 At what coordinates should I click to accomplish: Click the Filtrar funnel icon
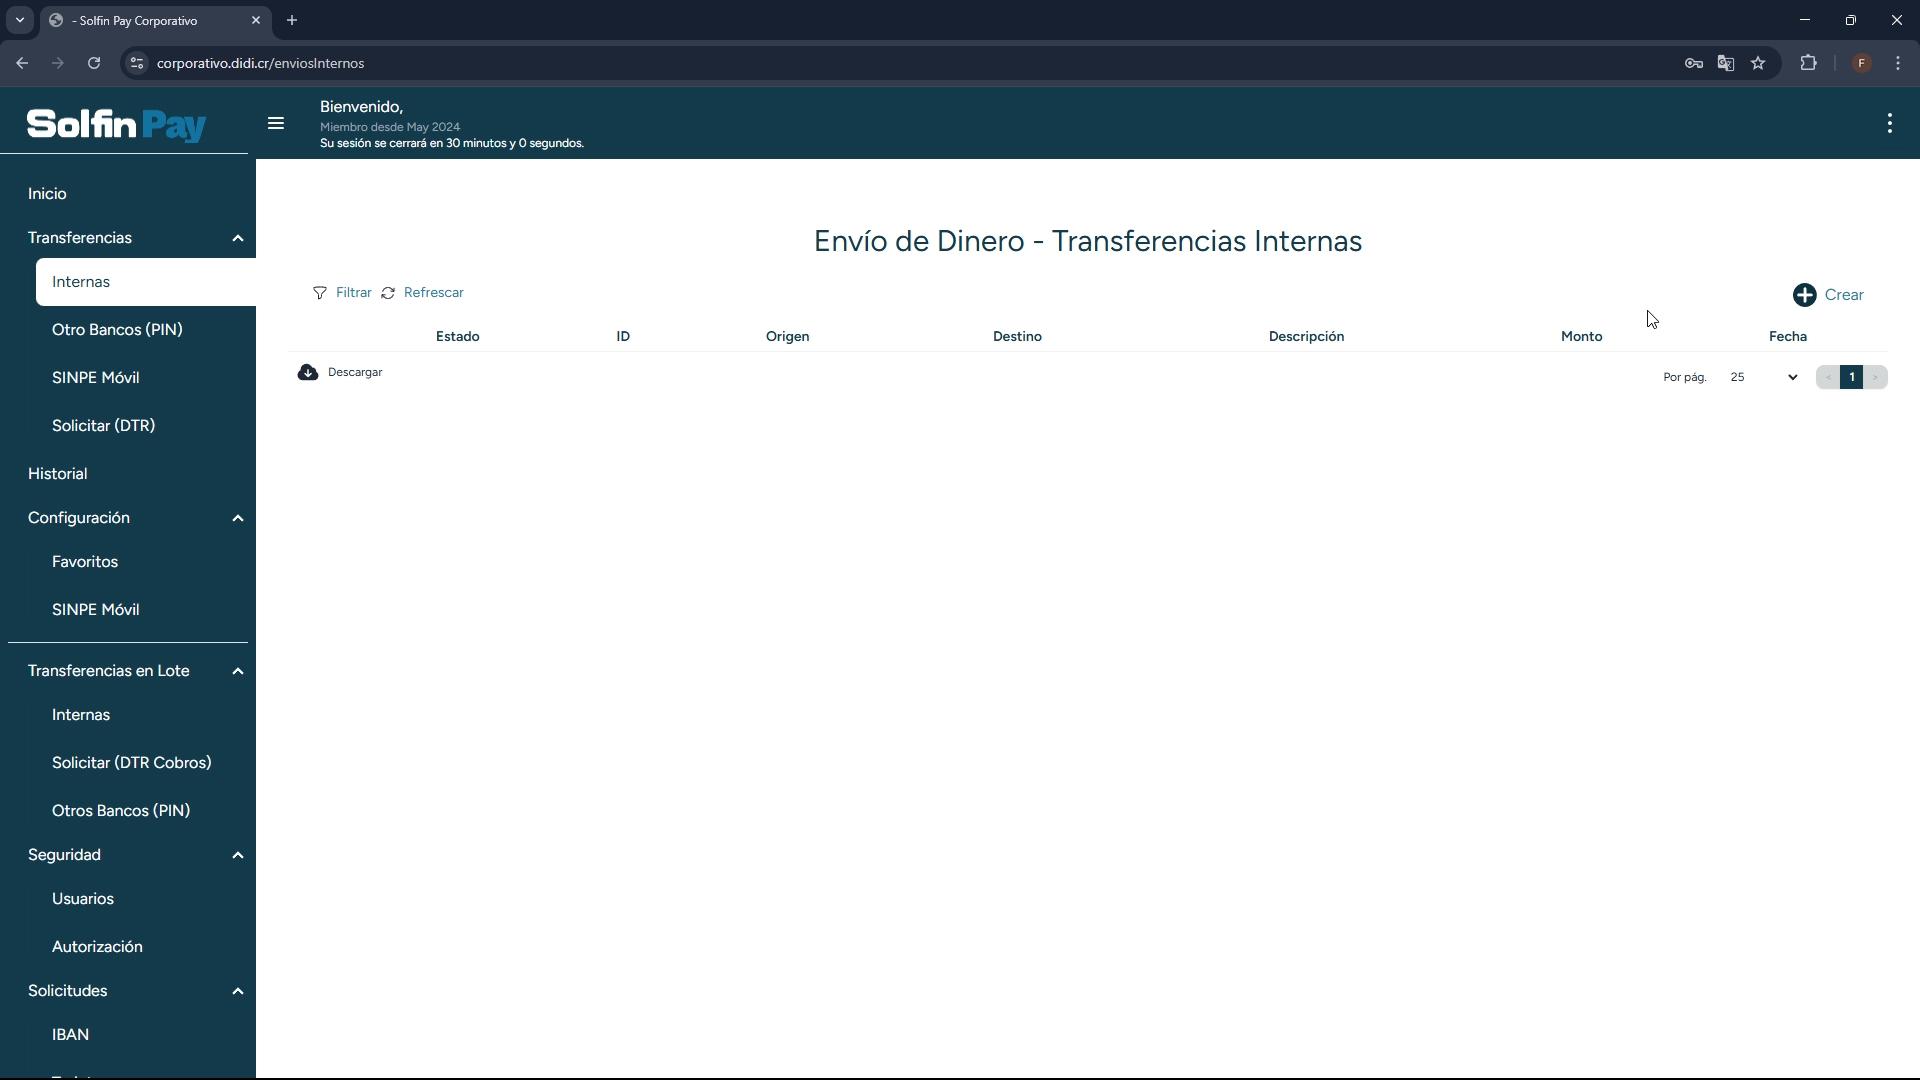pos(320,293)
